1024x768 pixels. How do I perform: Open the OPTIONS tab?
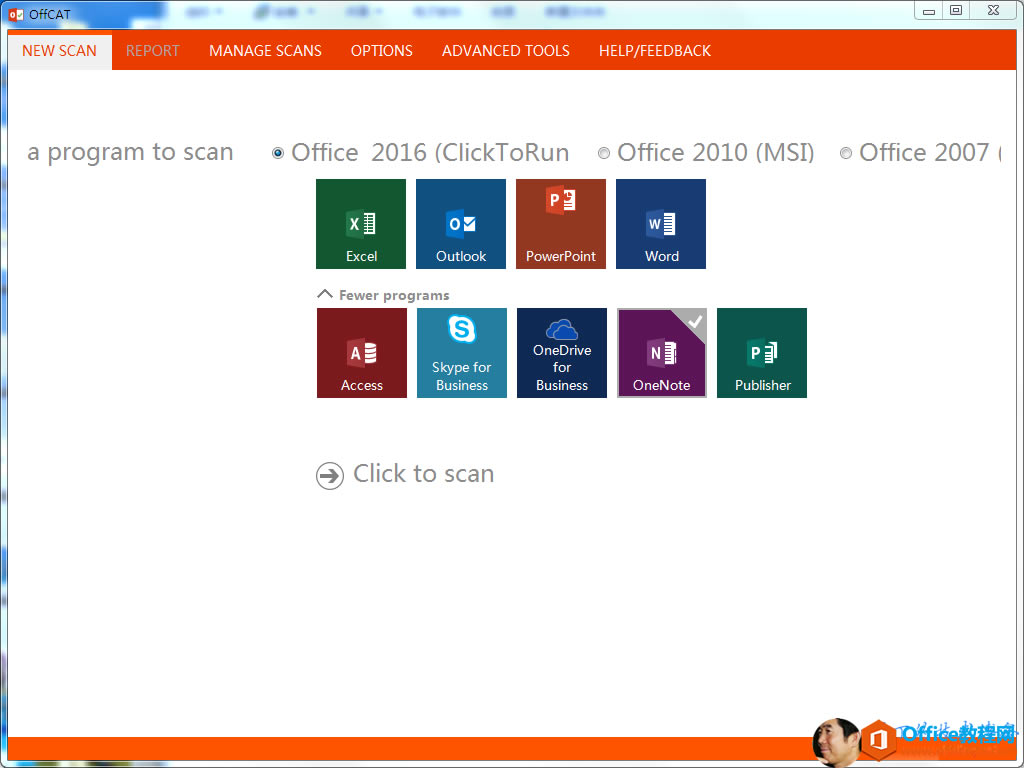point(381,50)
